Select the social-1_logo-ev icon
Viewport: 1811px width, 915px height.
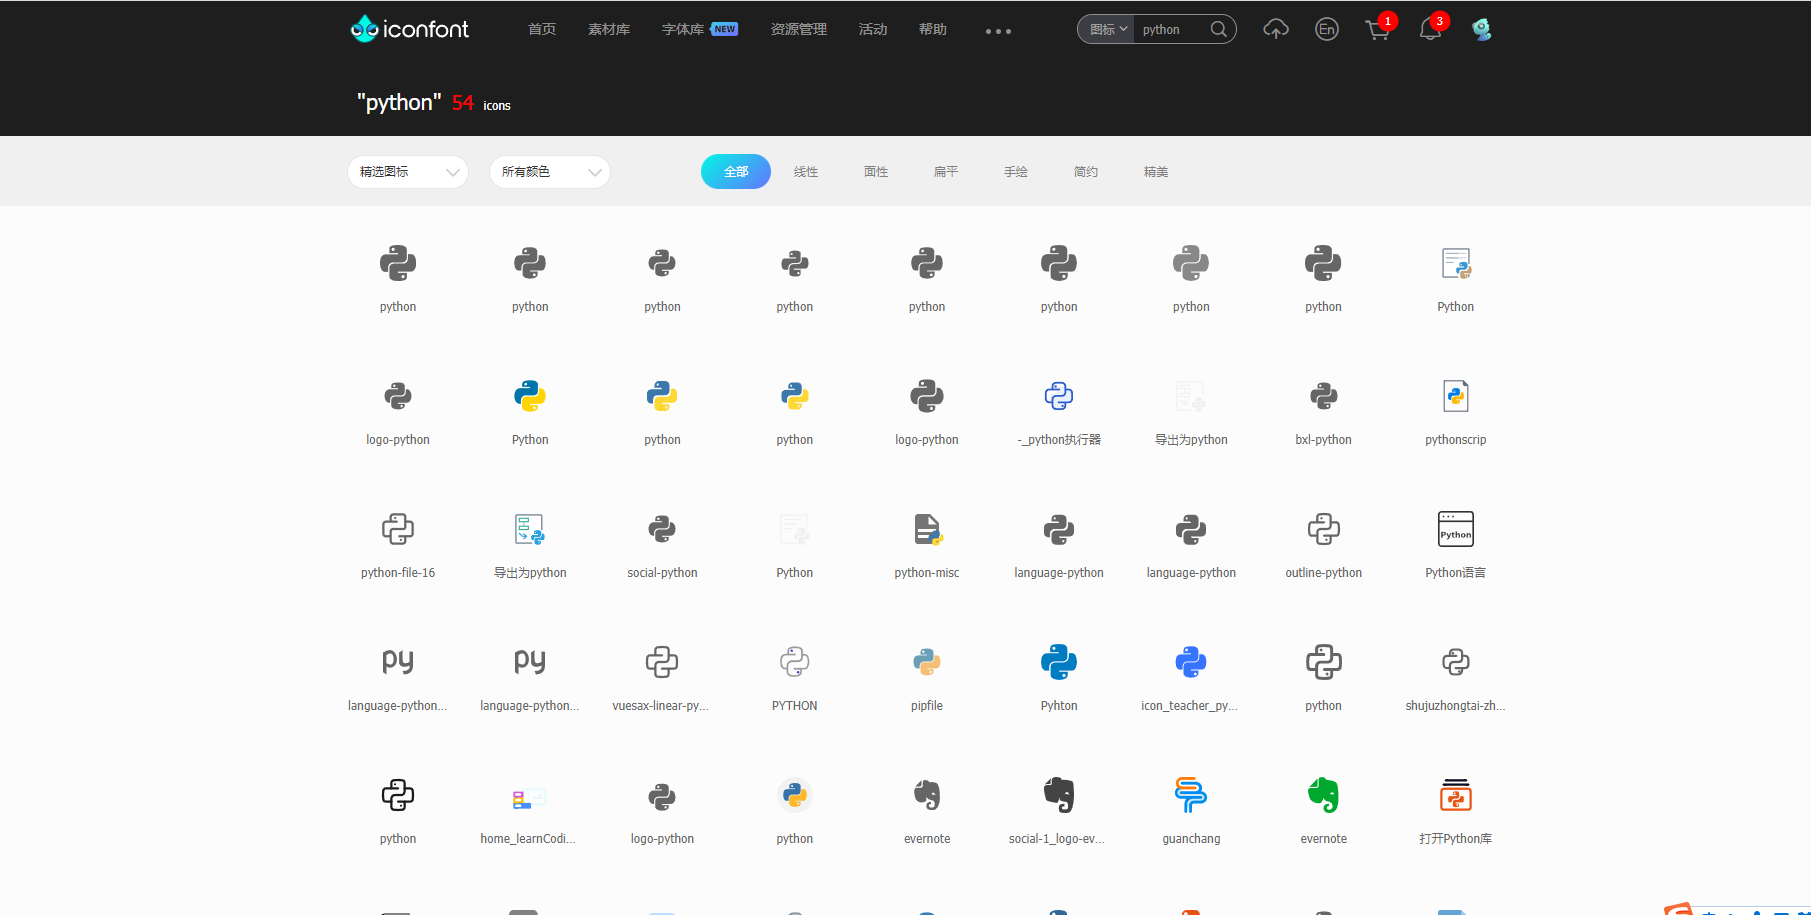[x=1059, y=796]
